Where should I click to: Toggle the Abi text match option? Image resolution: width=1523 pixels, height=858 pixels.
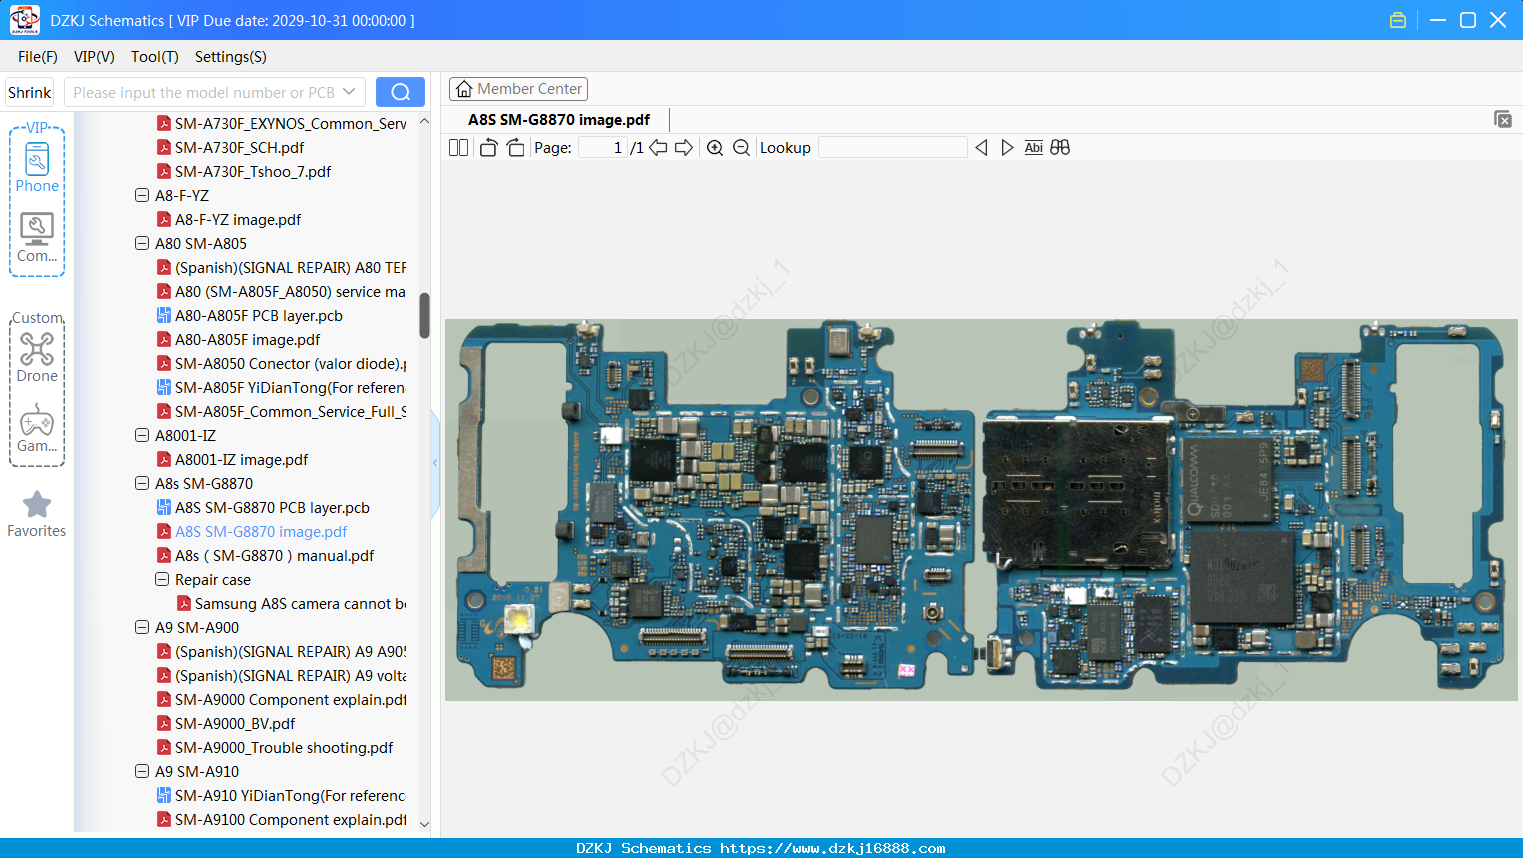pyautogui.click(x=1033, y=147)
